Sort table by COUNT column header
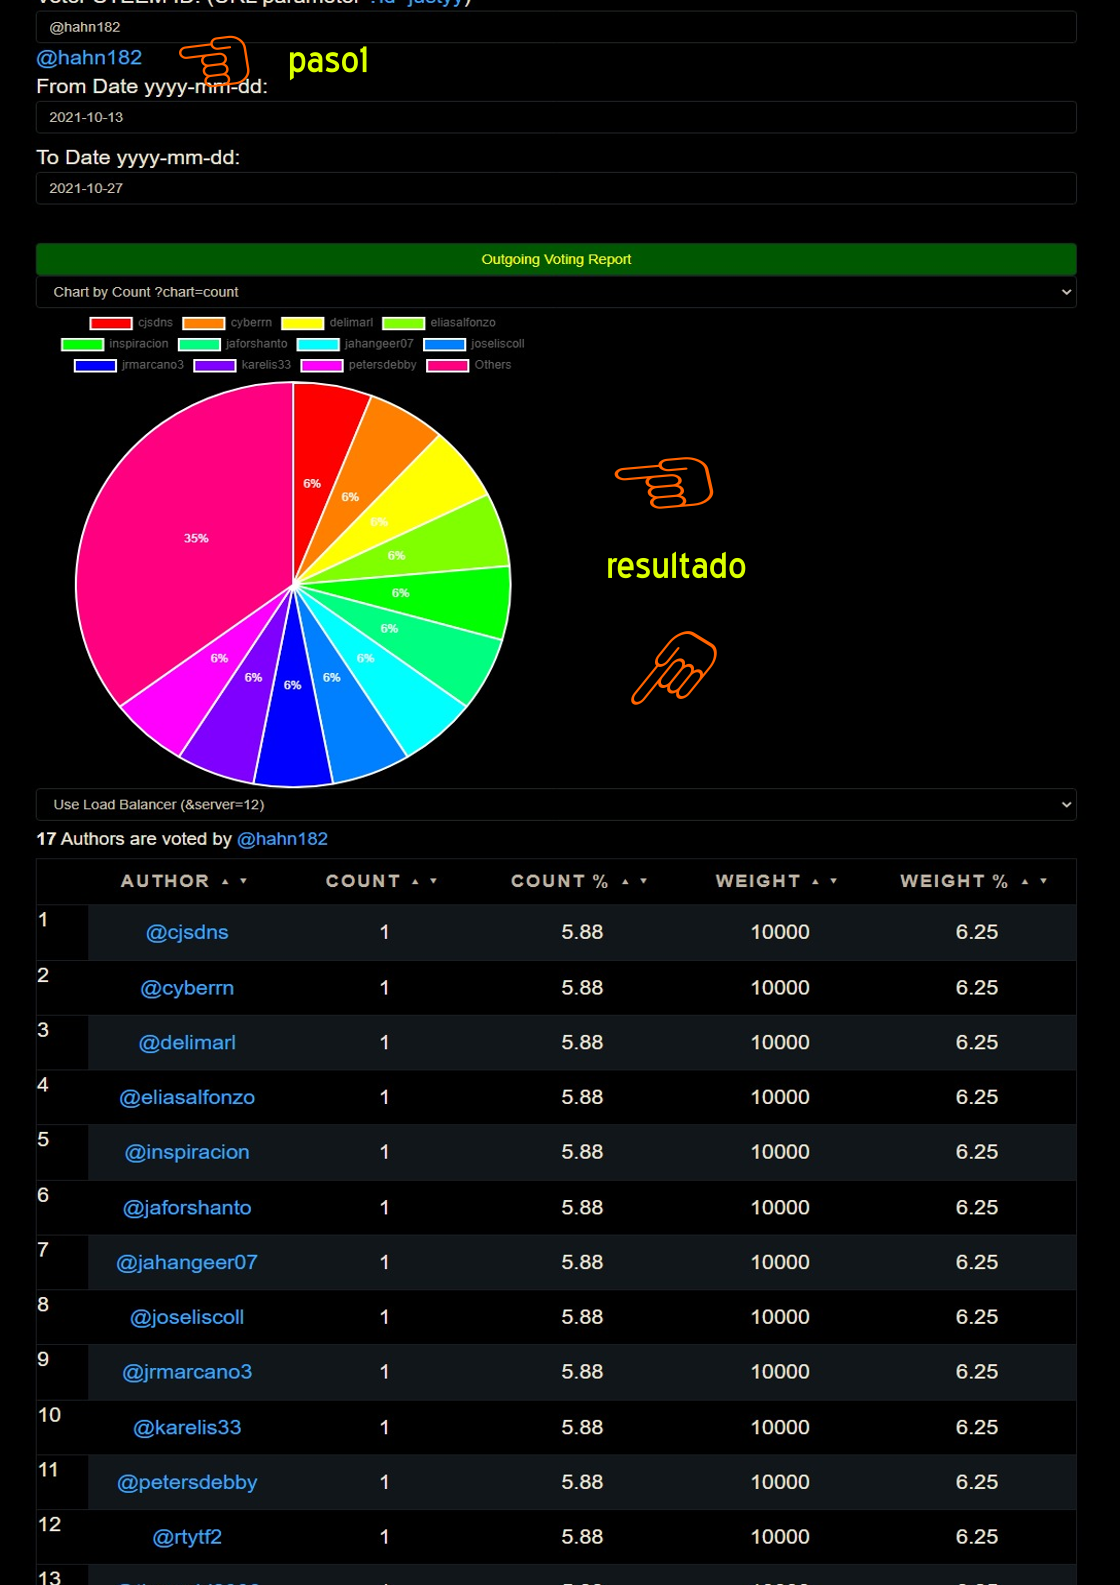Image resolution: width=1120 pixels, height=1585 pixels. click(363, 881)
